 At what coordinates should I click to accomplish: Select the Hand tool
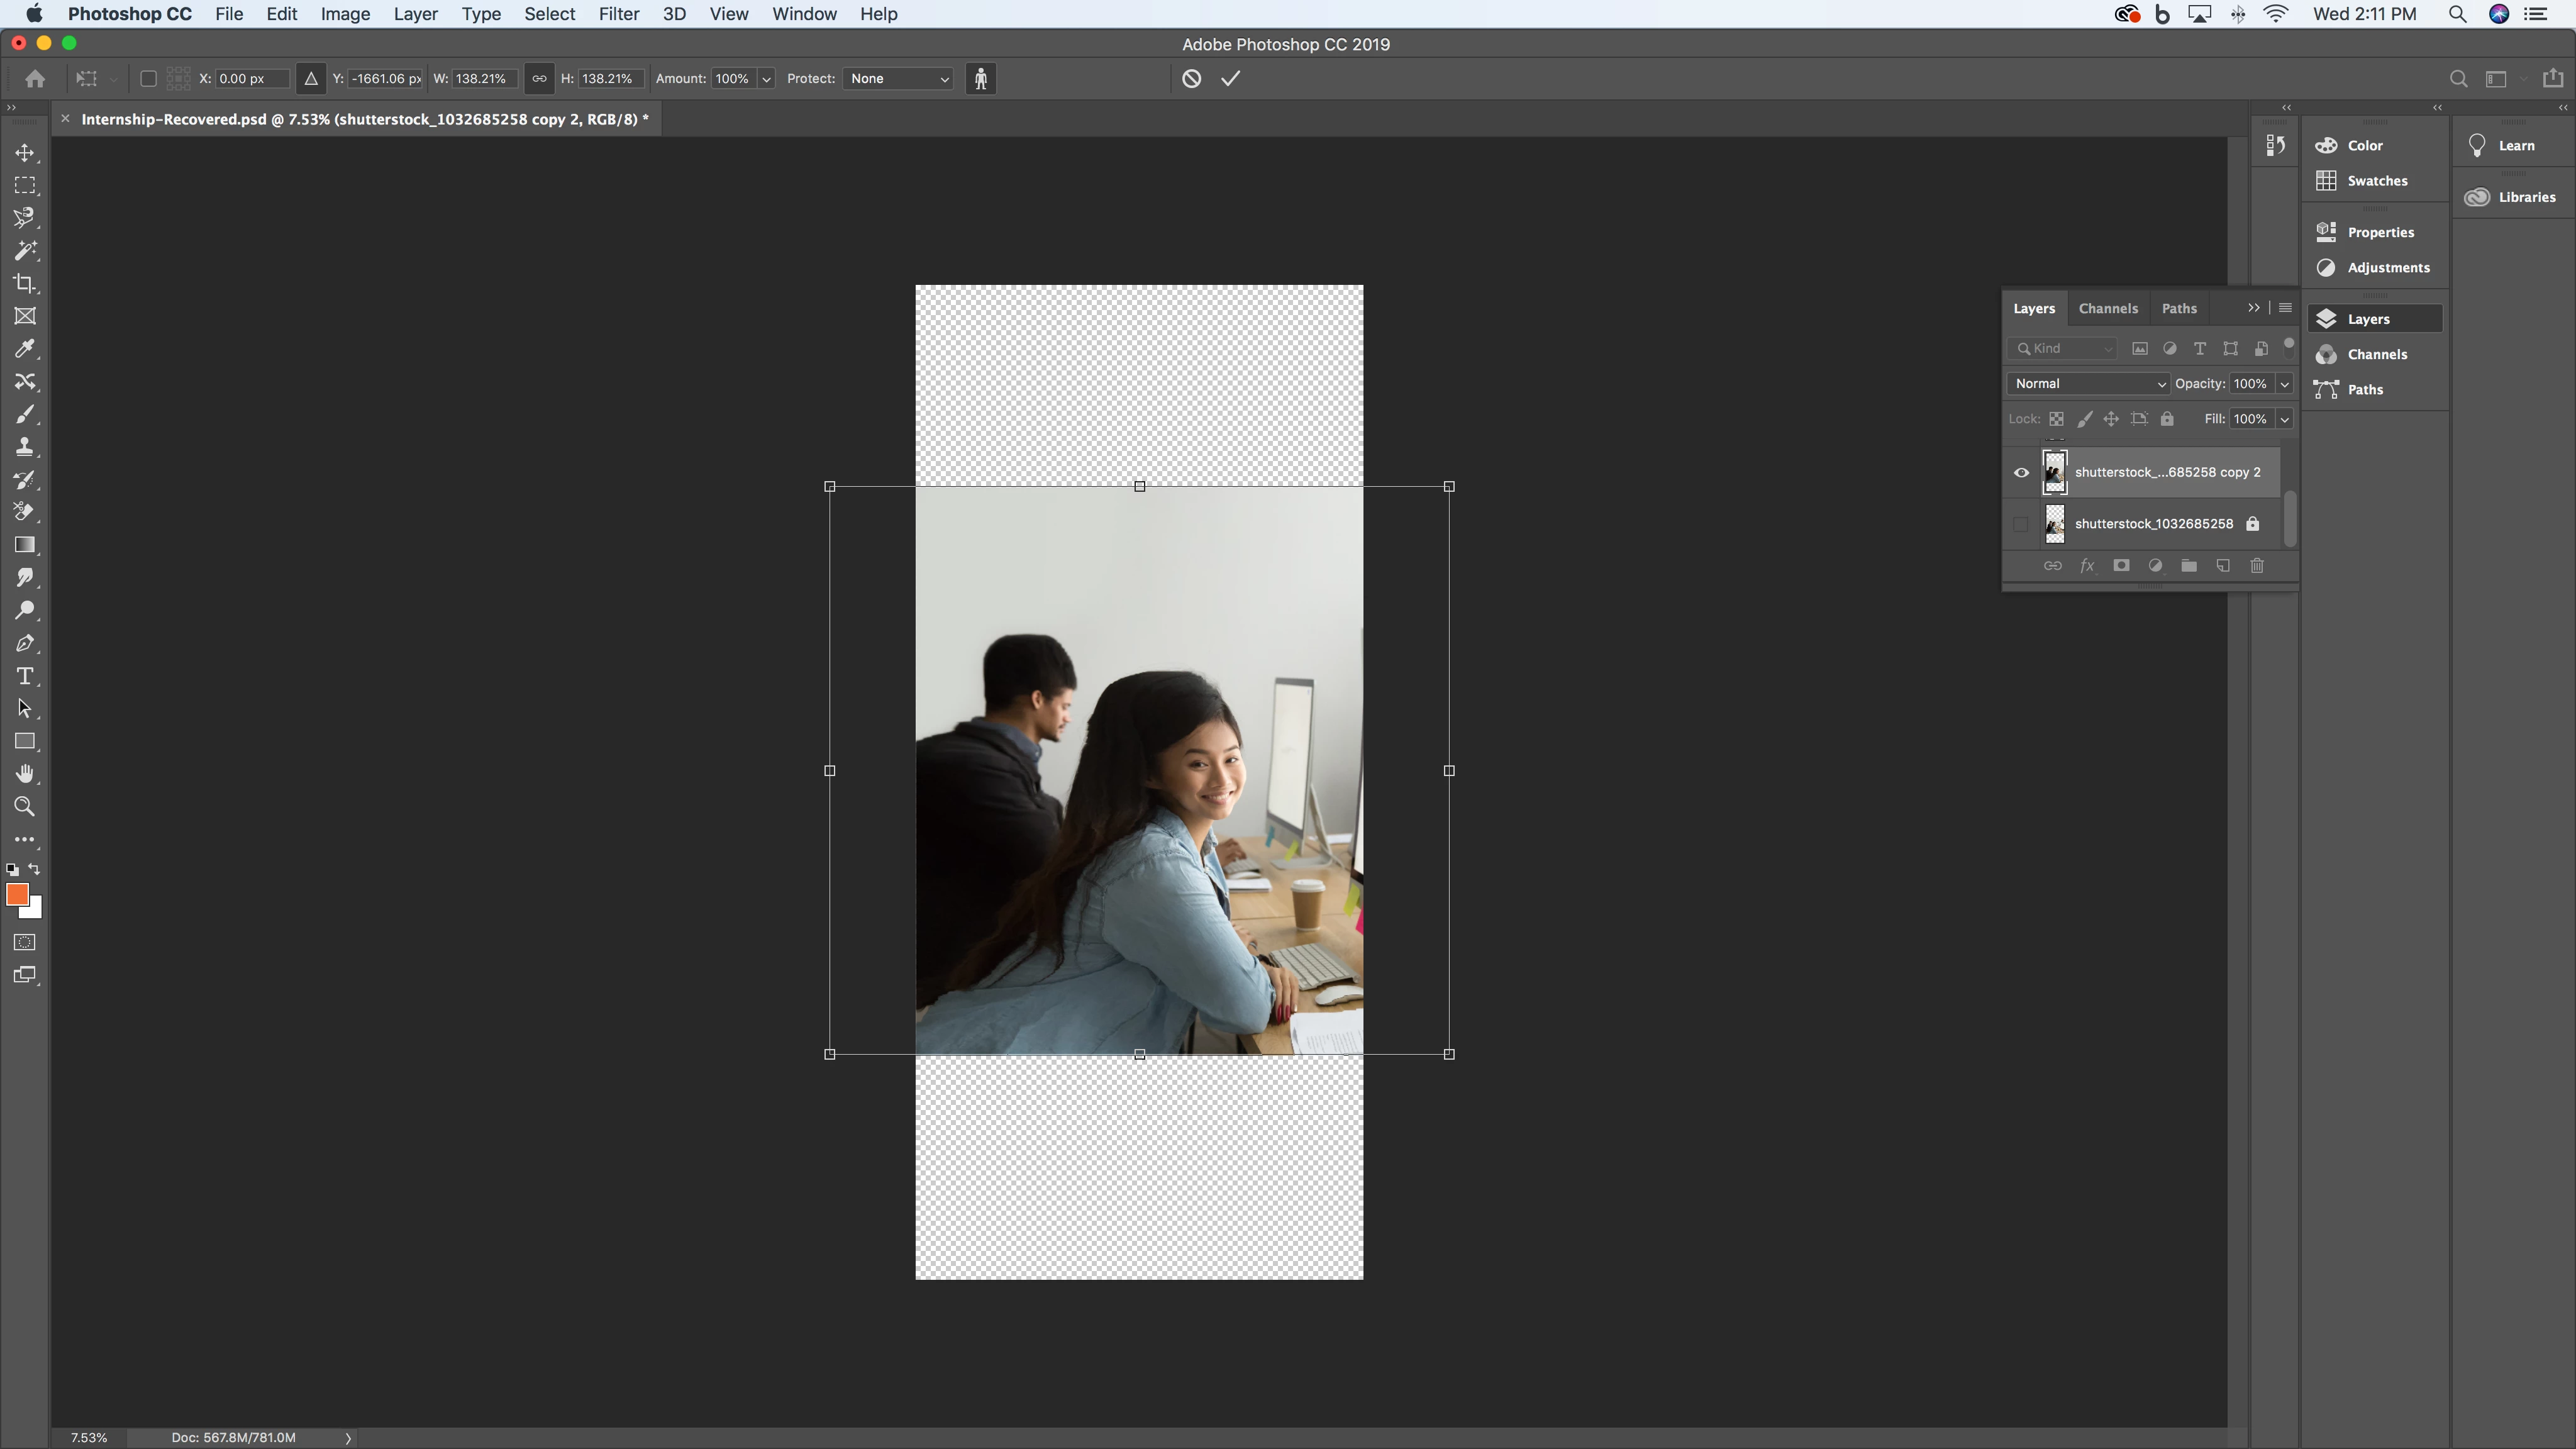coord(25,774)
